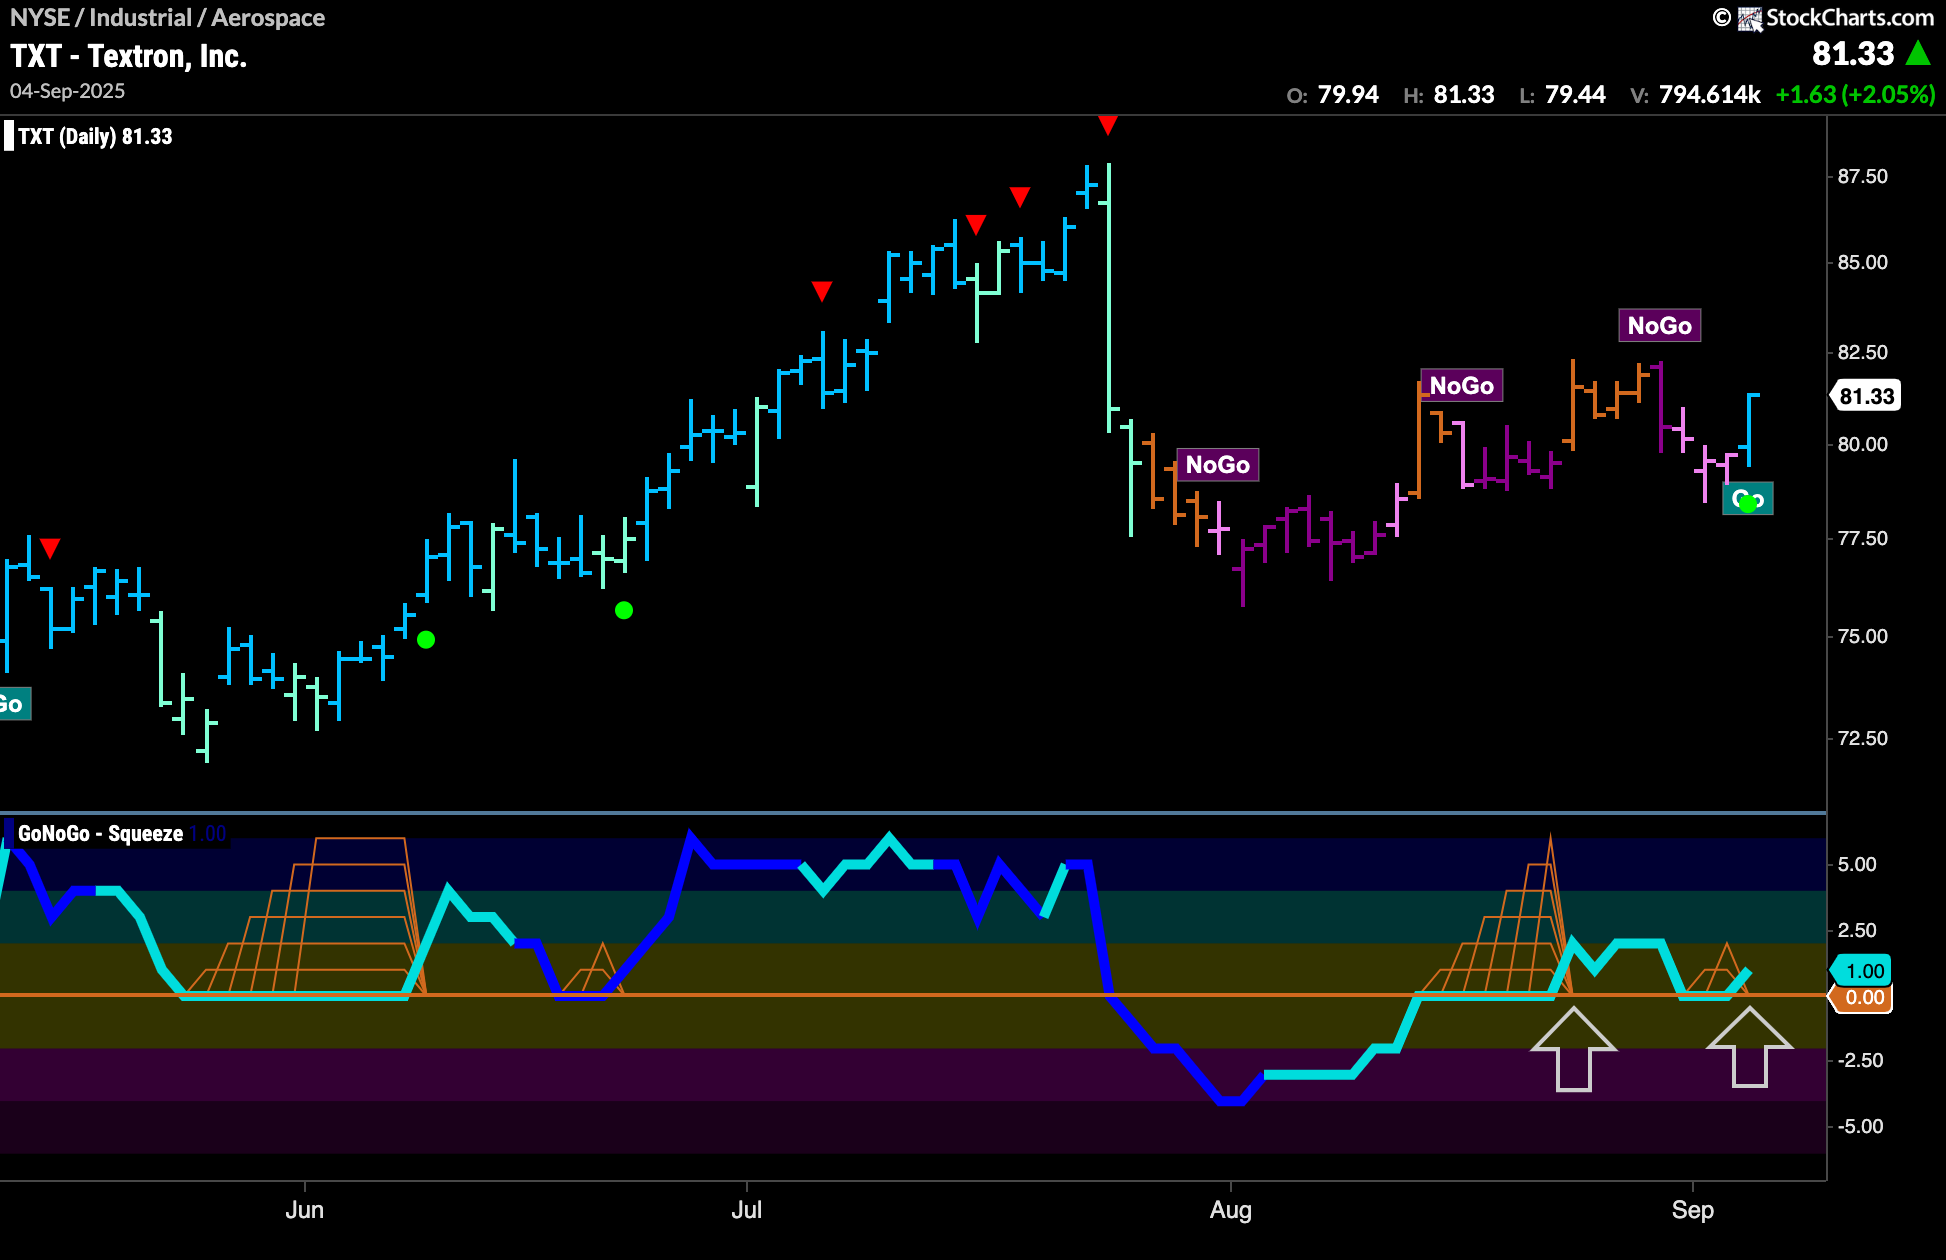Image resolution: width=1946 pixels, height=1260 pixels.
Task: Click the NoGo label in early August
Action: [x=1217, y=465]
